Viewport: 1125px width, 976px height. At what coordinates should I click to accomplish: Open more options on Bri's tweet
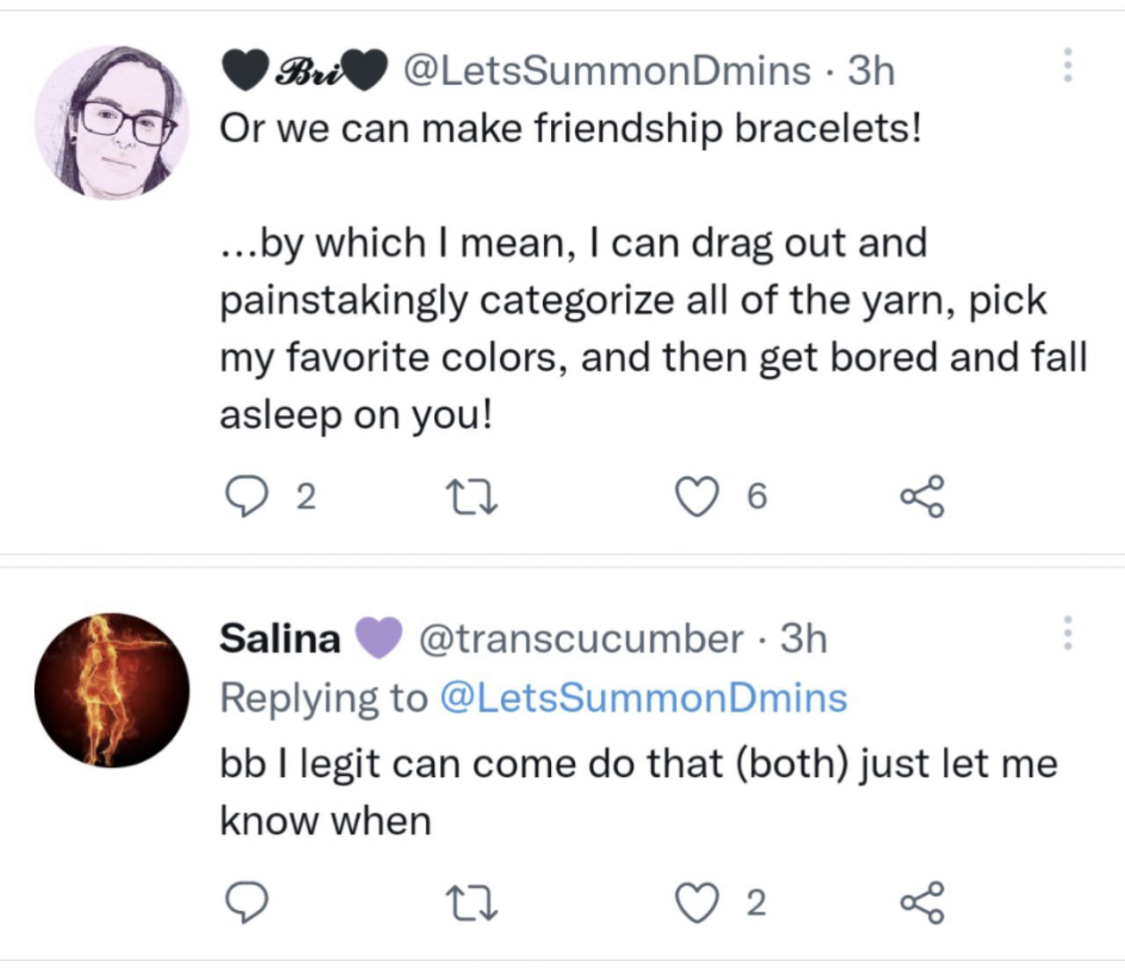[x=1068, y=65]
